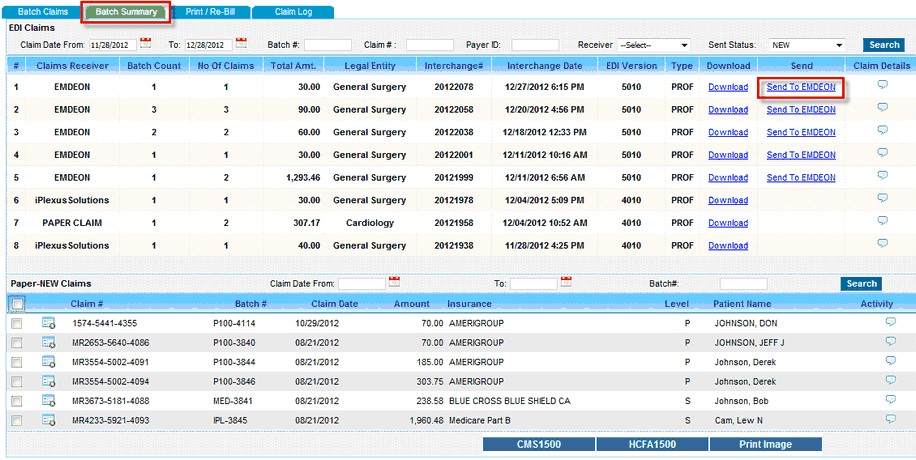The image size is (916, 460).
Task: Go to the Claim Log tab
Action: (x=293, y=12)
